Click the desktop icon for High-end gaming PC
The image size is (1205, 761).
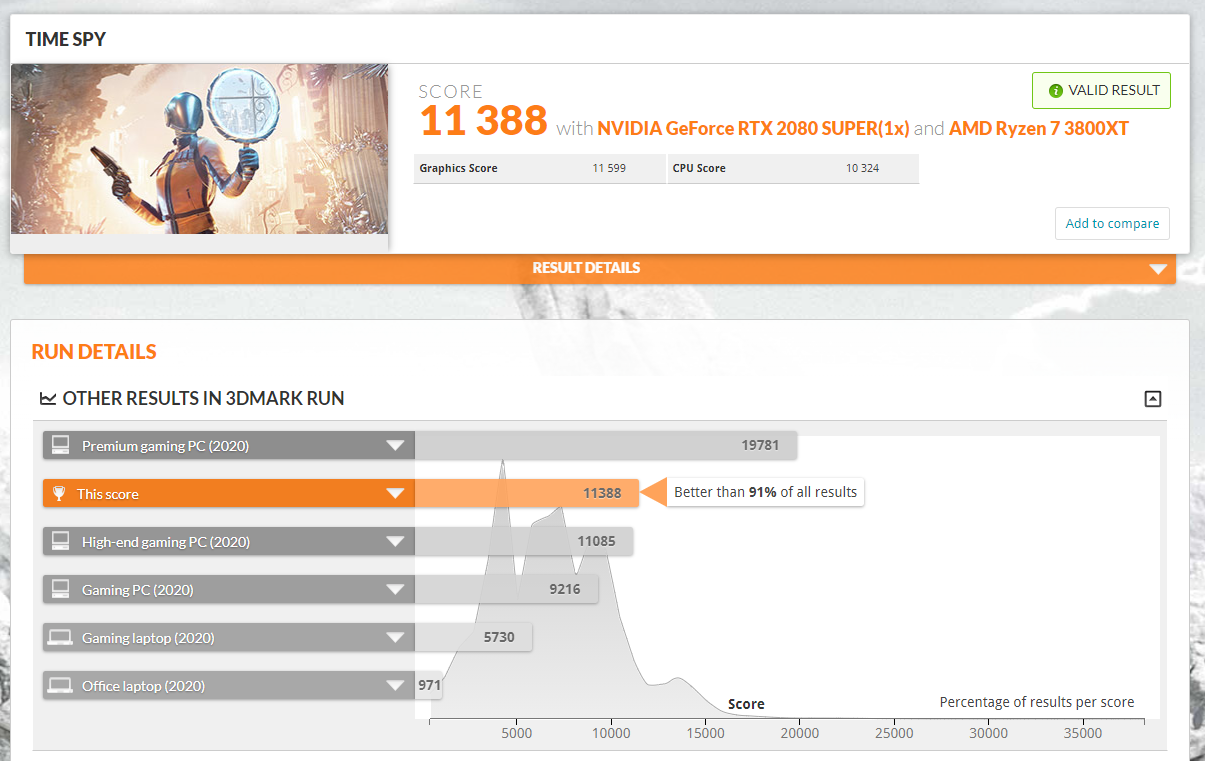click(x=60, y=542)
